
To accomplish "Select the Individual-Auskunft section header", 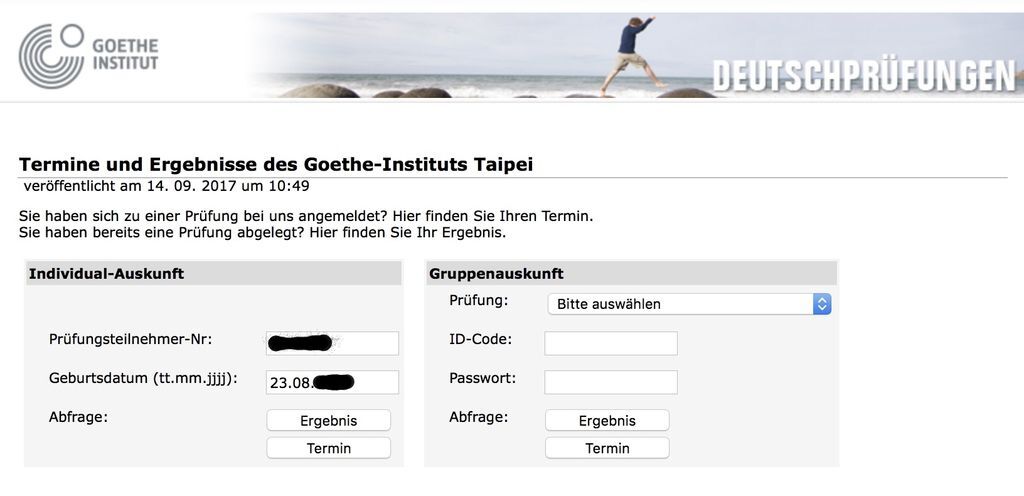I will [107, 273].
